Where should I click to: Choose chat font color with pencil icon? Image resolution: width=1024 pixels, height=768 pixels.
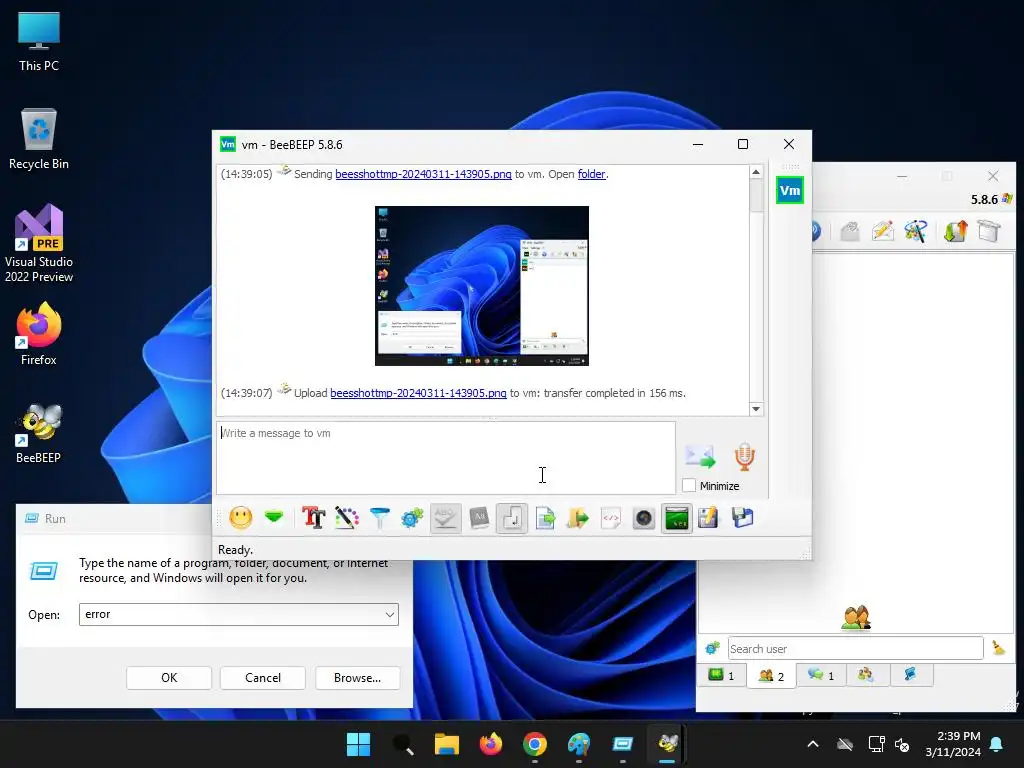click(347, 518)
